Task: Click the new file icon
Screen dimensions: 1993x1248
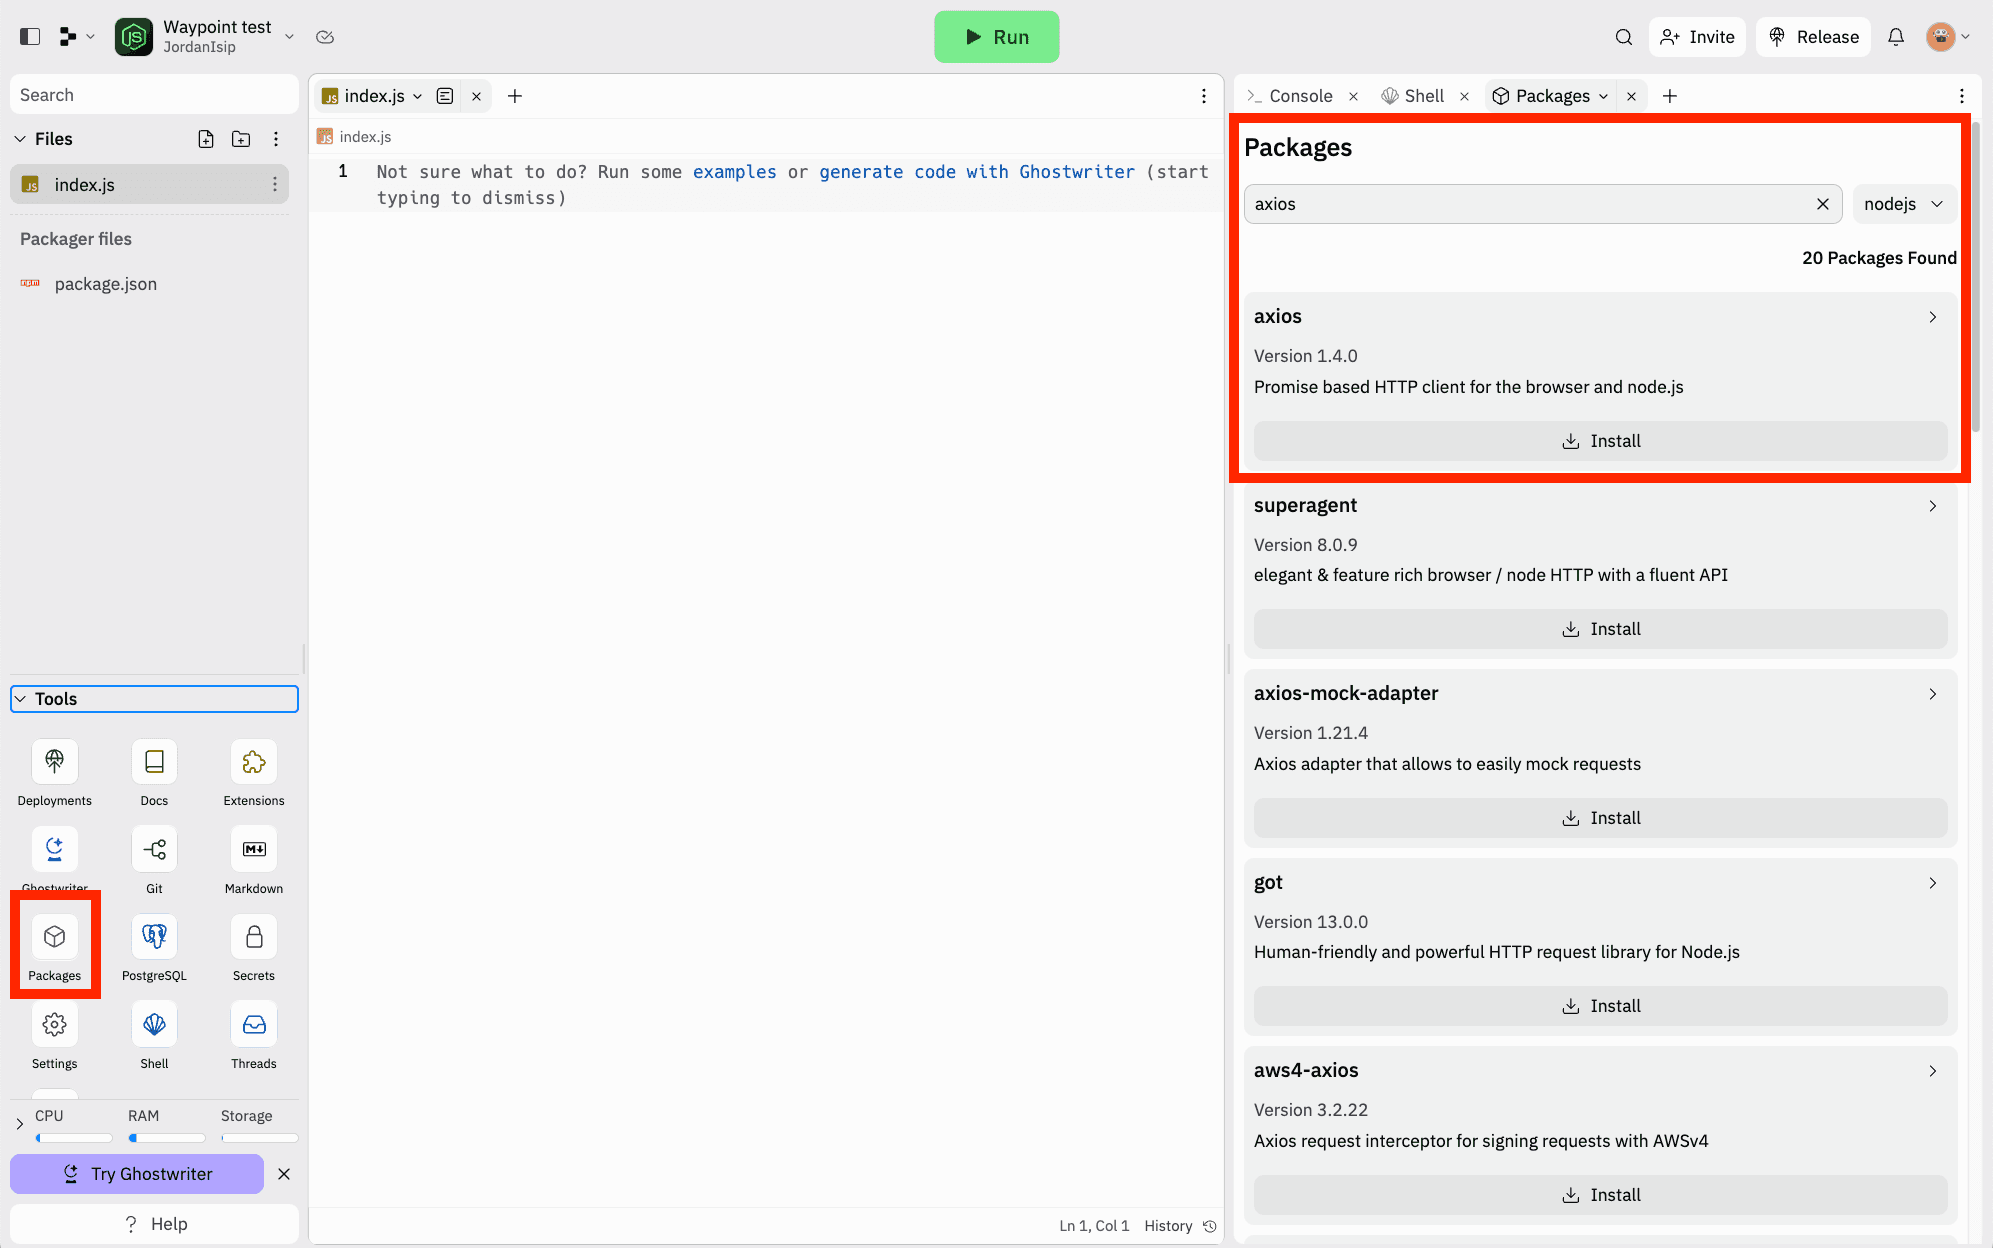Action: click(206, 139)
